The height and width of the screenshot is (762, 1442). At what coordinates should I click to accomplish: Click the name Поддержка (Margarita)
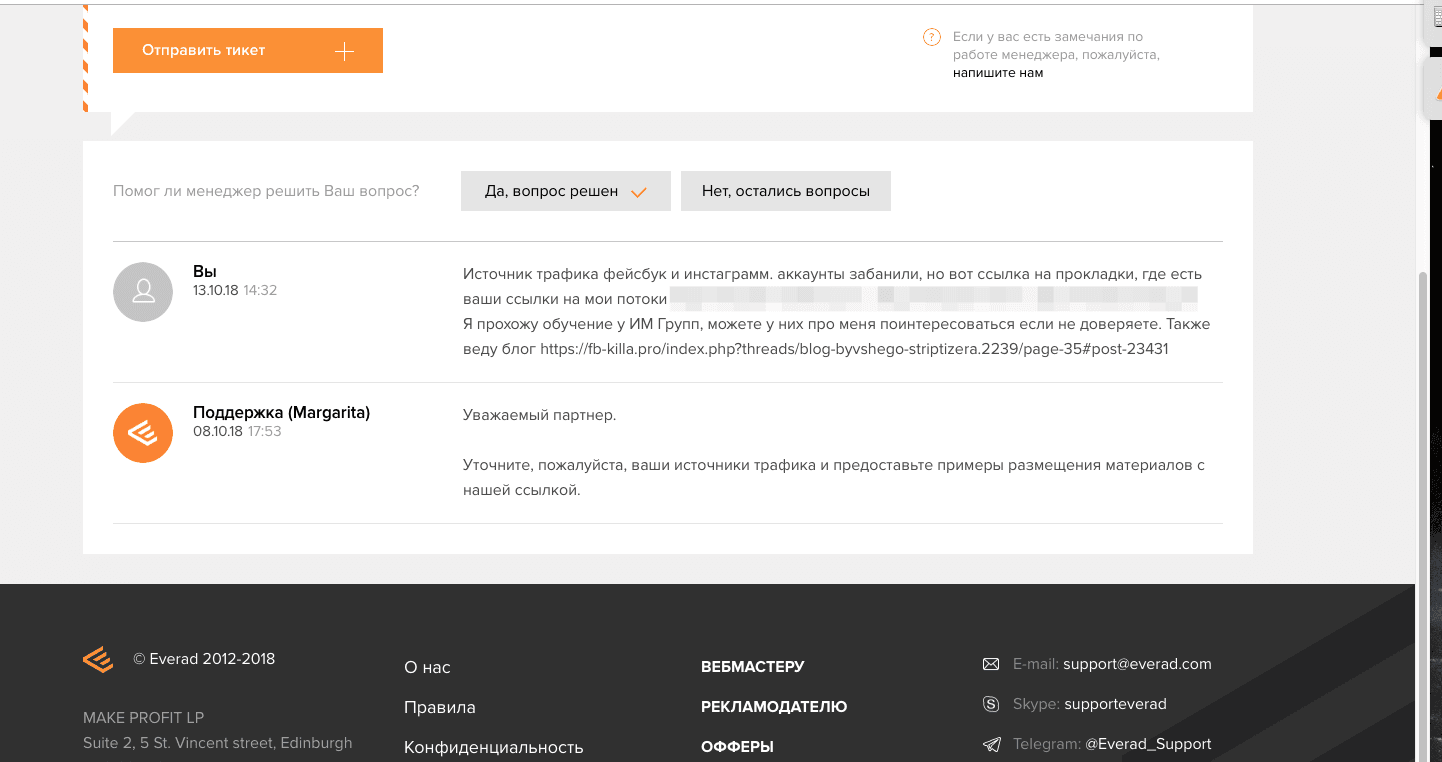[x=282, y=413]
